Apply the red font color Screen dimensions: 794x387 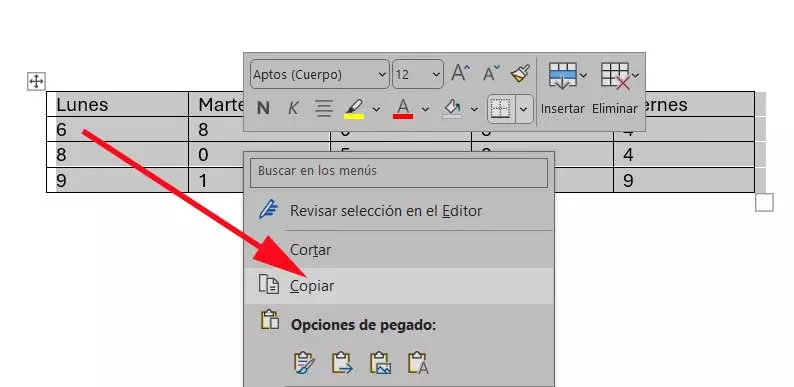403,108
